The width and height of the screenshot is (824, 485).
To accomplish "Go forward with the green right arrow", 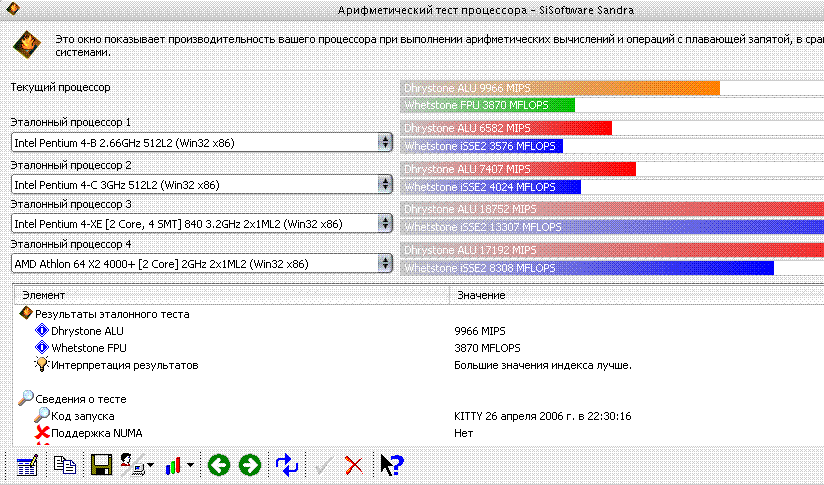I will (250, 465).
